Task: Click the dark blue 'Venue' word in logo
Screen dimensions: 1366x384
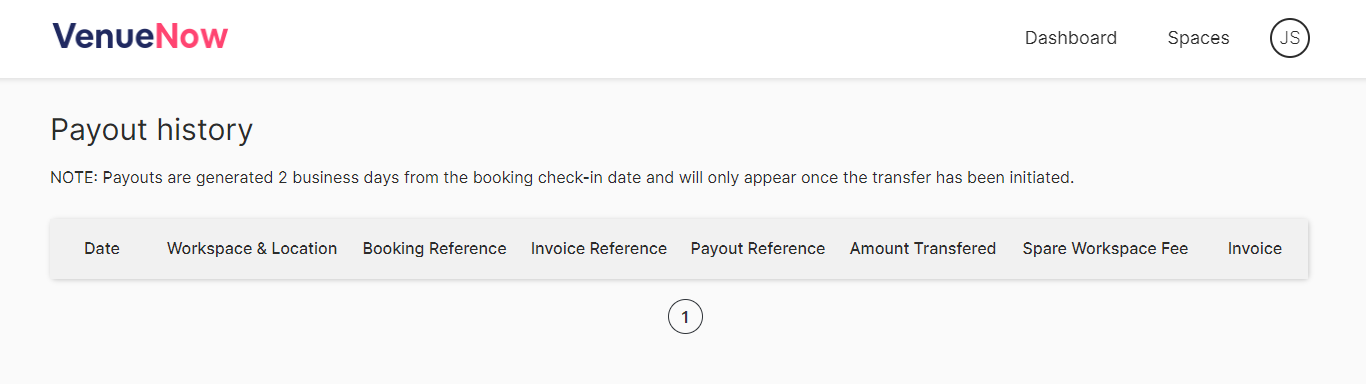Action: [104, 37]
